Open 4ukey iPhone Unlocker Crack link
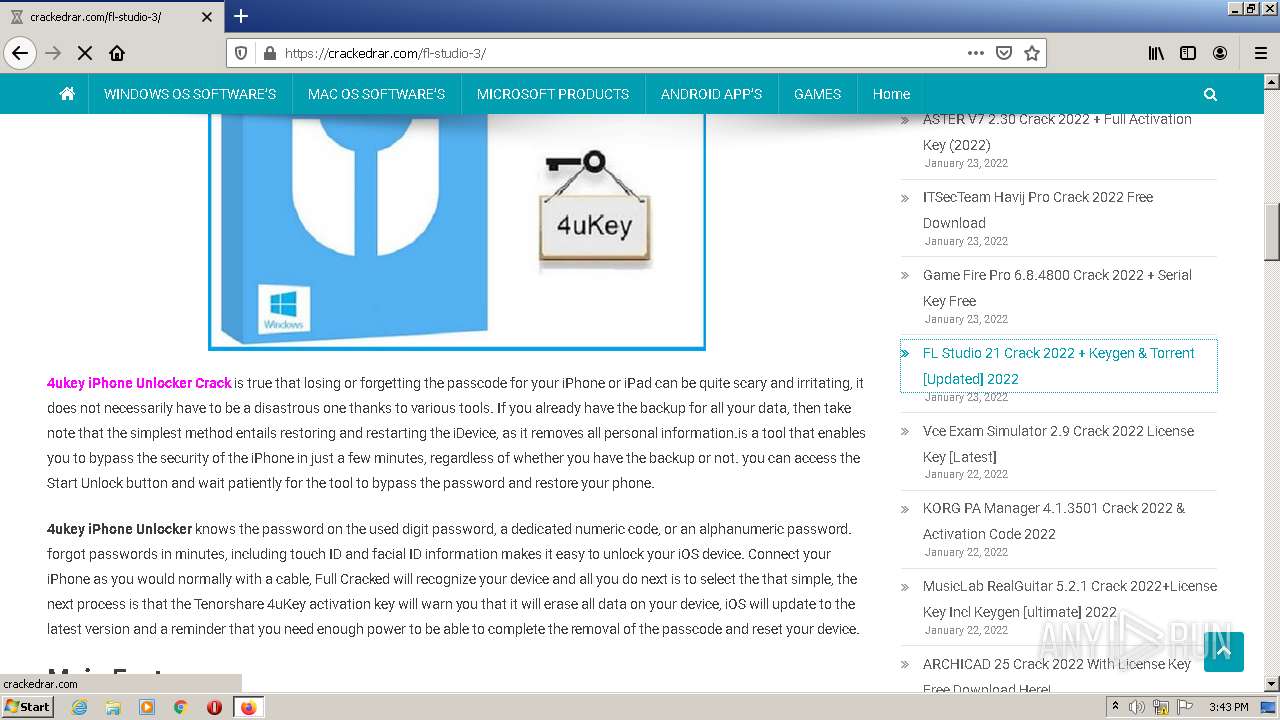Viewport: 1280px width, 720px height. tap(139, 383)
